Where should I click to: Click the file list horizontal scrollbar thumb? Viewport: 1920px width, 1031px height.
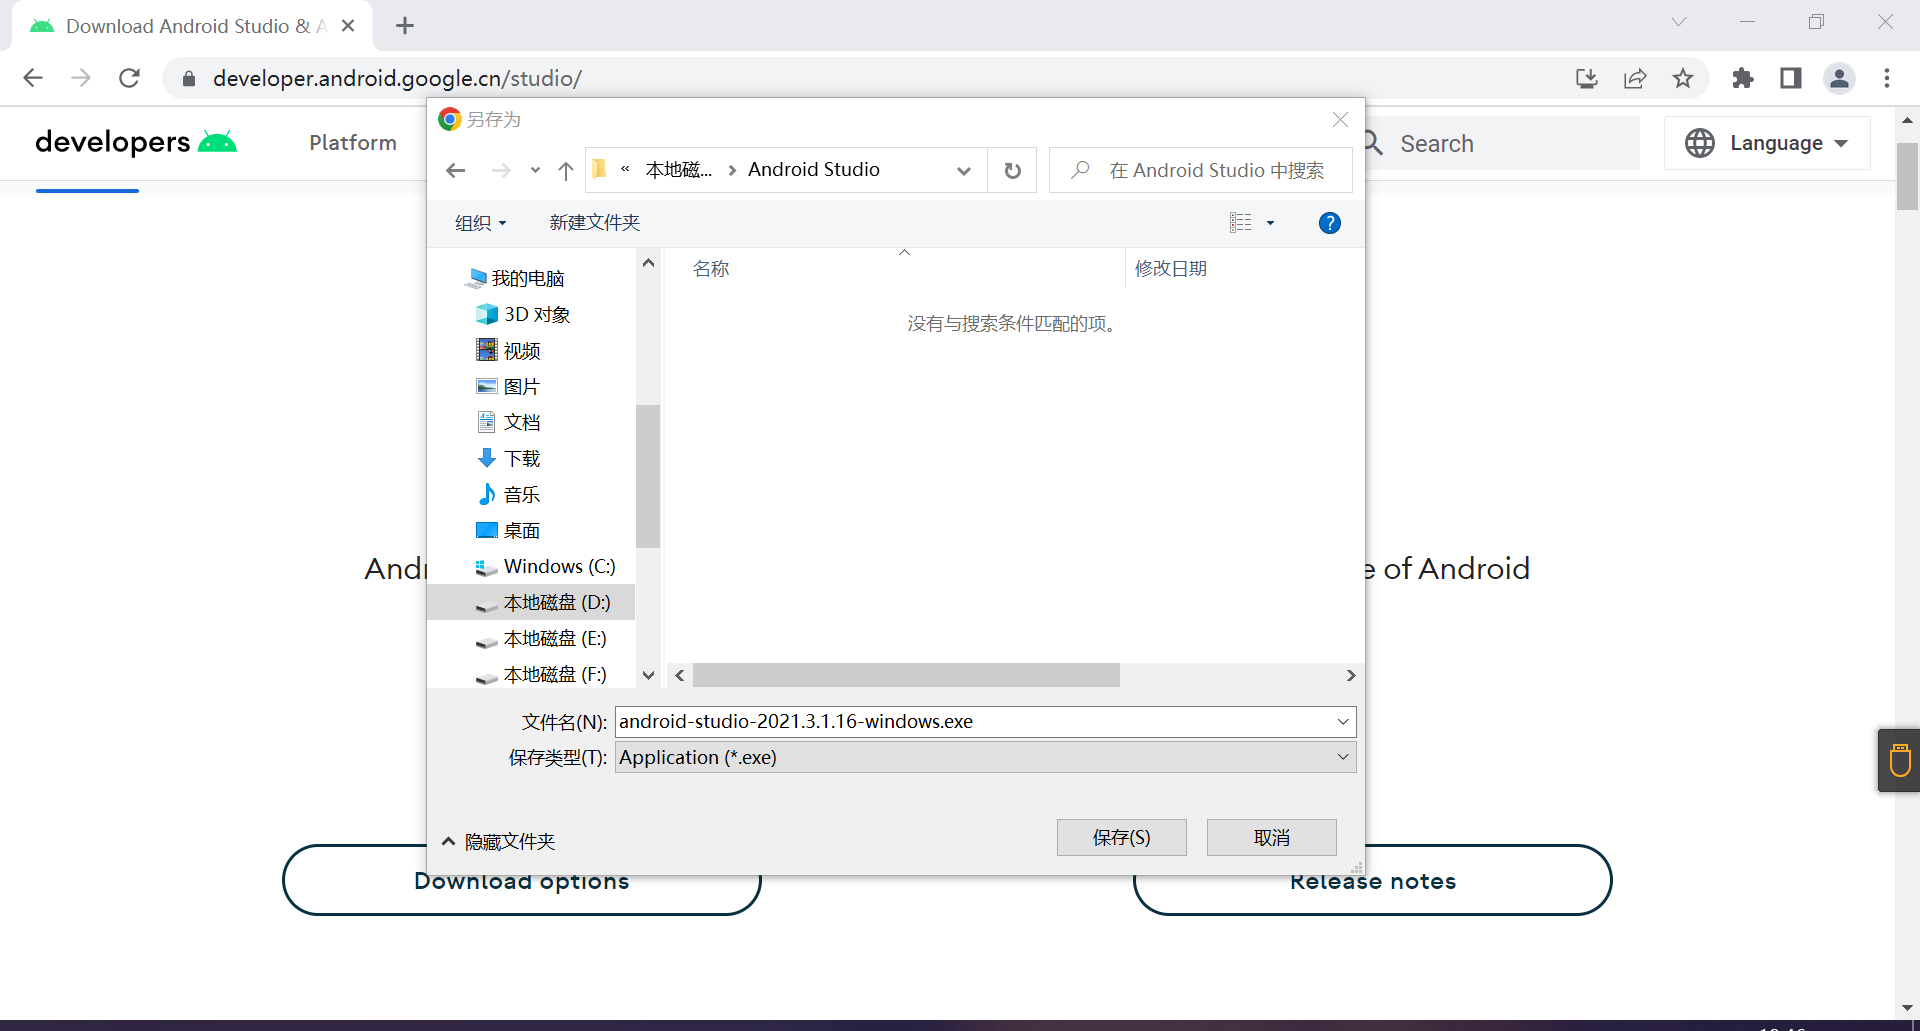[906, 676]
